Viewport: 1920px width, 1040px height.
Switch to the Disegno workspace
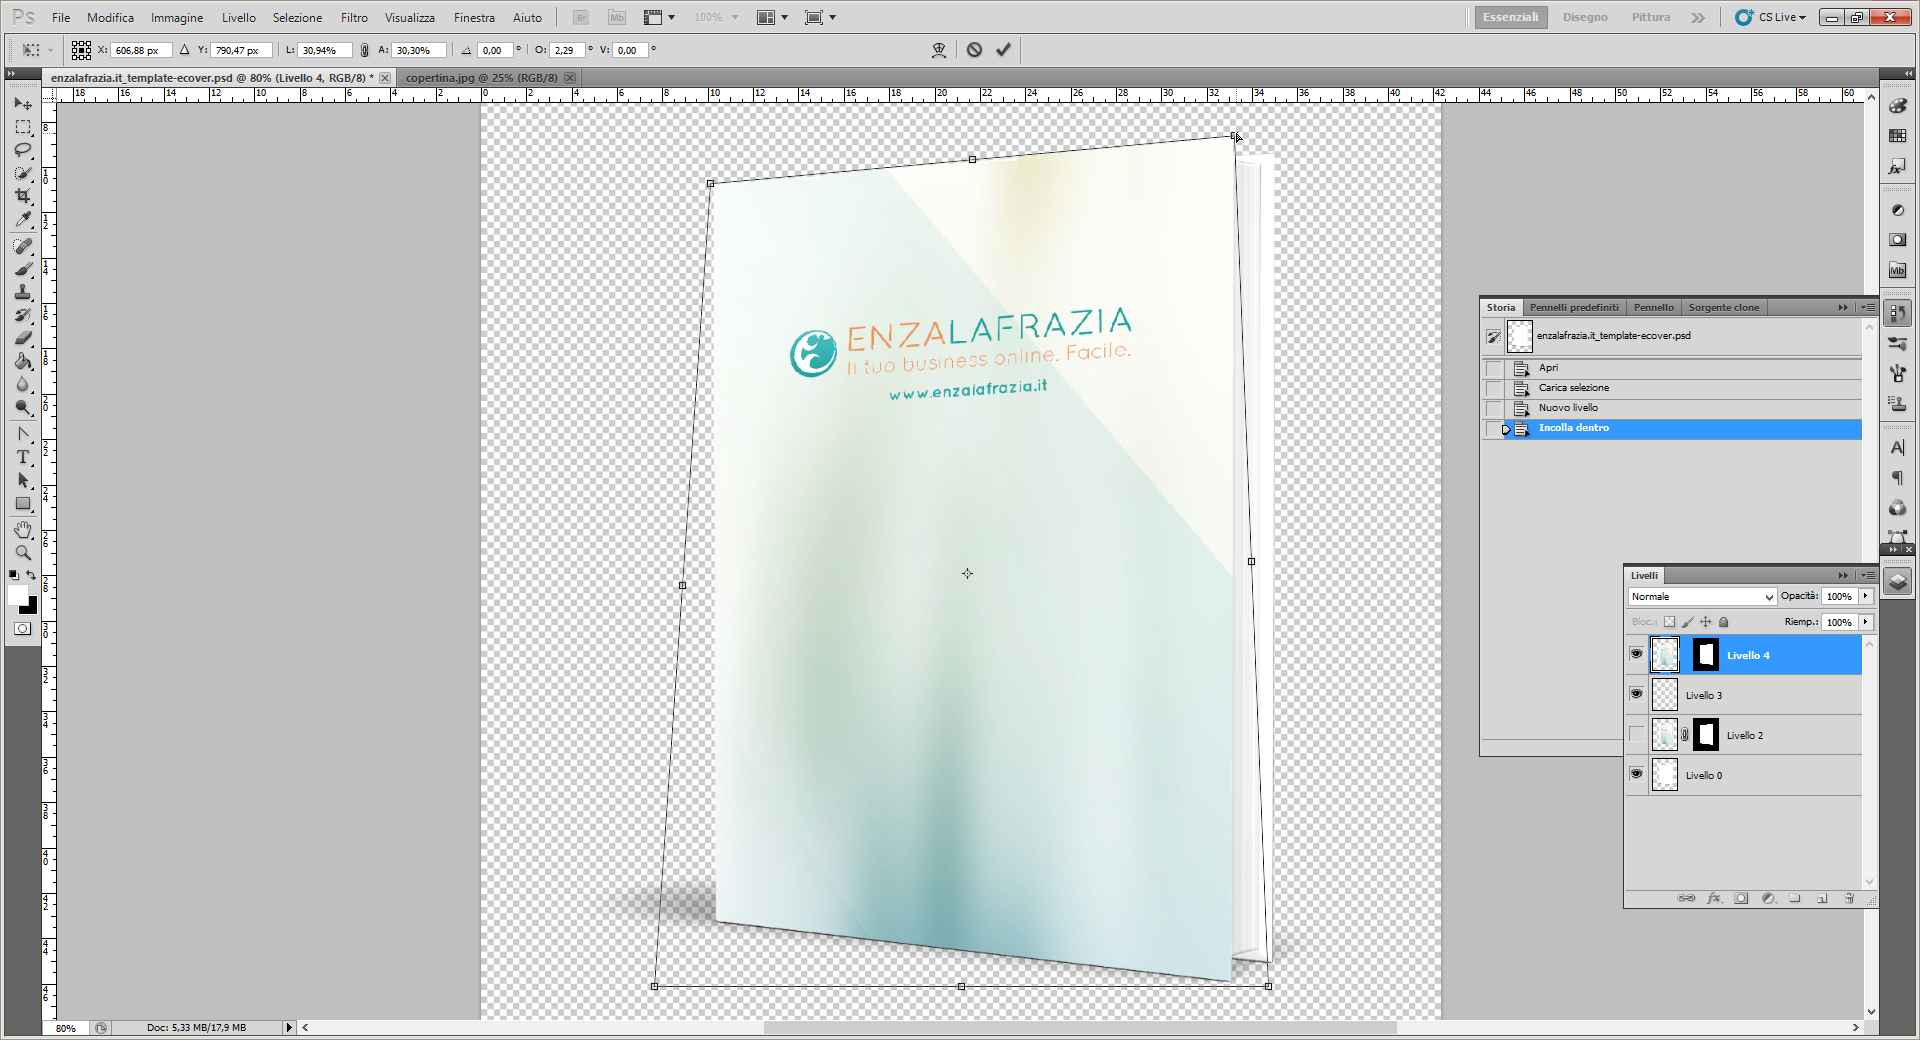1585,17
